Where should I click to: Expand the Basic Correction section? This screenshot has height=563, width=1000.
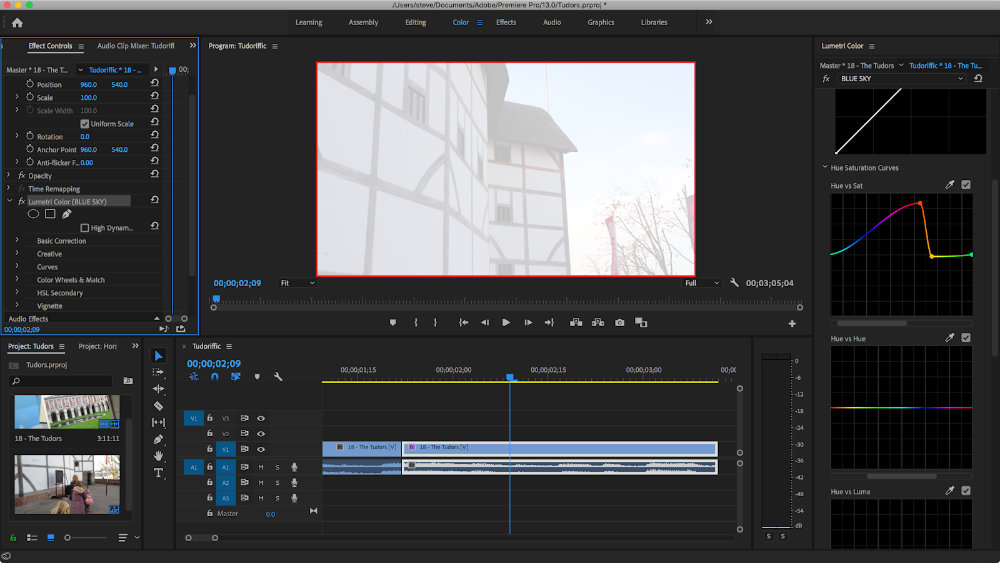pyautogui.click(x=17, y=241)
